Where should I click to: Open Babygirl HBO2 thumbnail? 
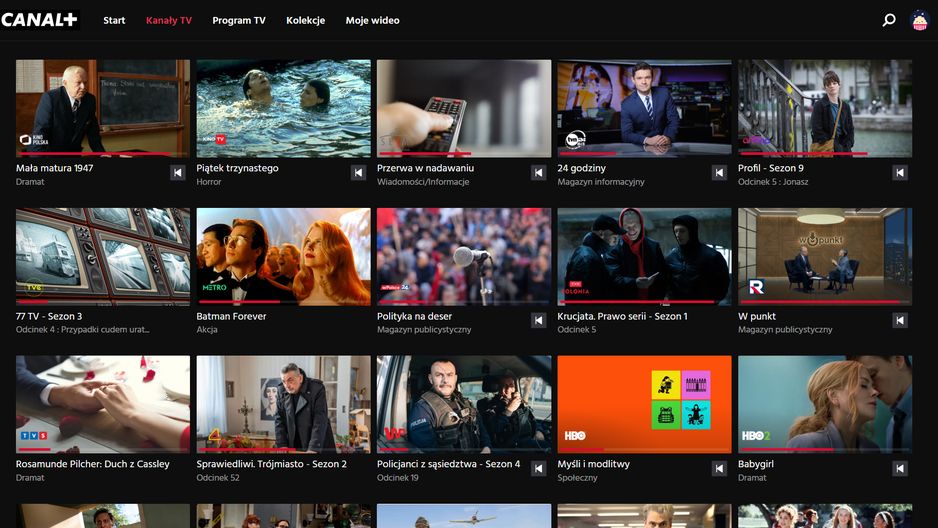pos(825,404)
